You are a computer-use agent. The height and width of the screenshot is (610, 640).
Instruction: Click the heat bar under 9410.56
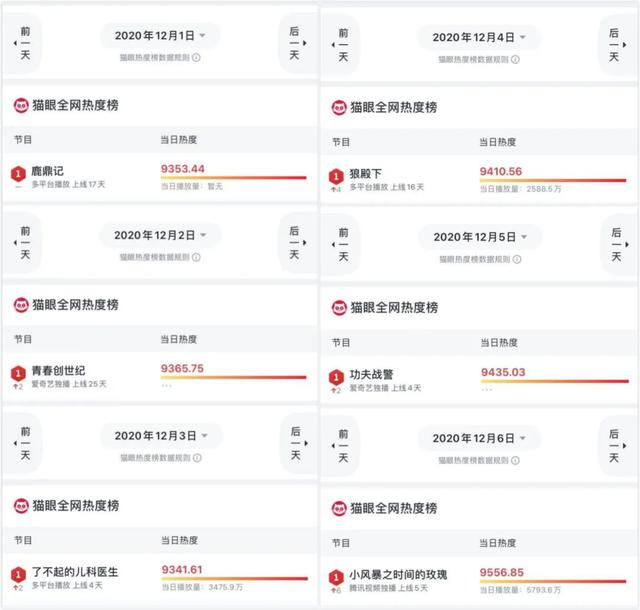click(553, 180)
